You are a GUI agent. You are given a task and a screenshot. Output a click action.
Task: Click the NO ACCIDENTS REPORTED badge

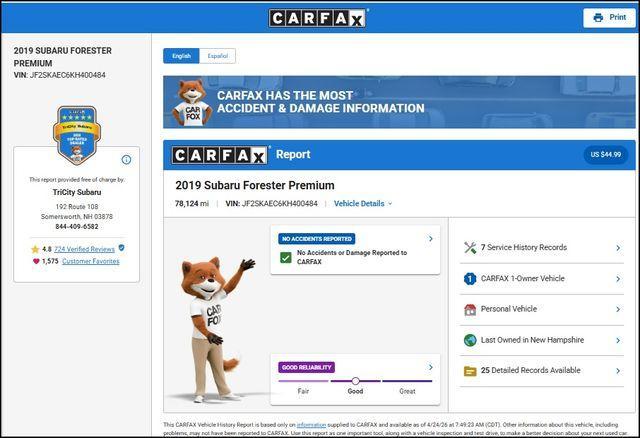[317, 239]
